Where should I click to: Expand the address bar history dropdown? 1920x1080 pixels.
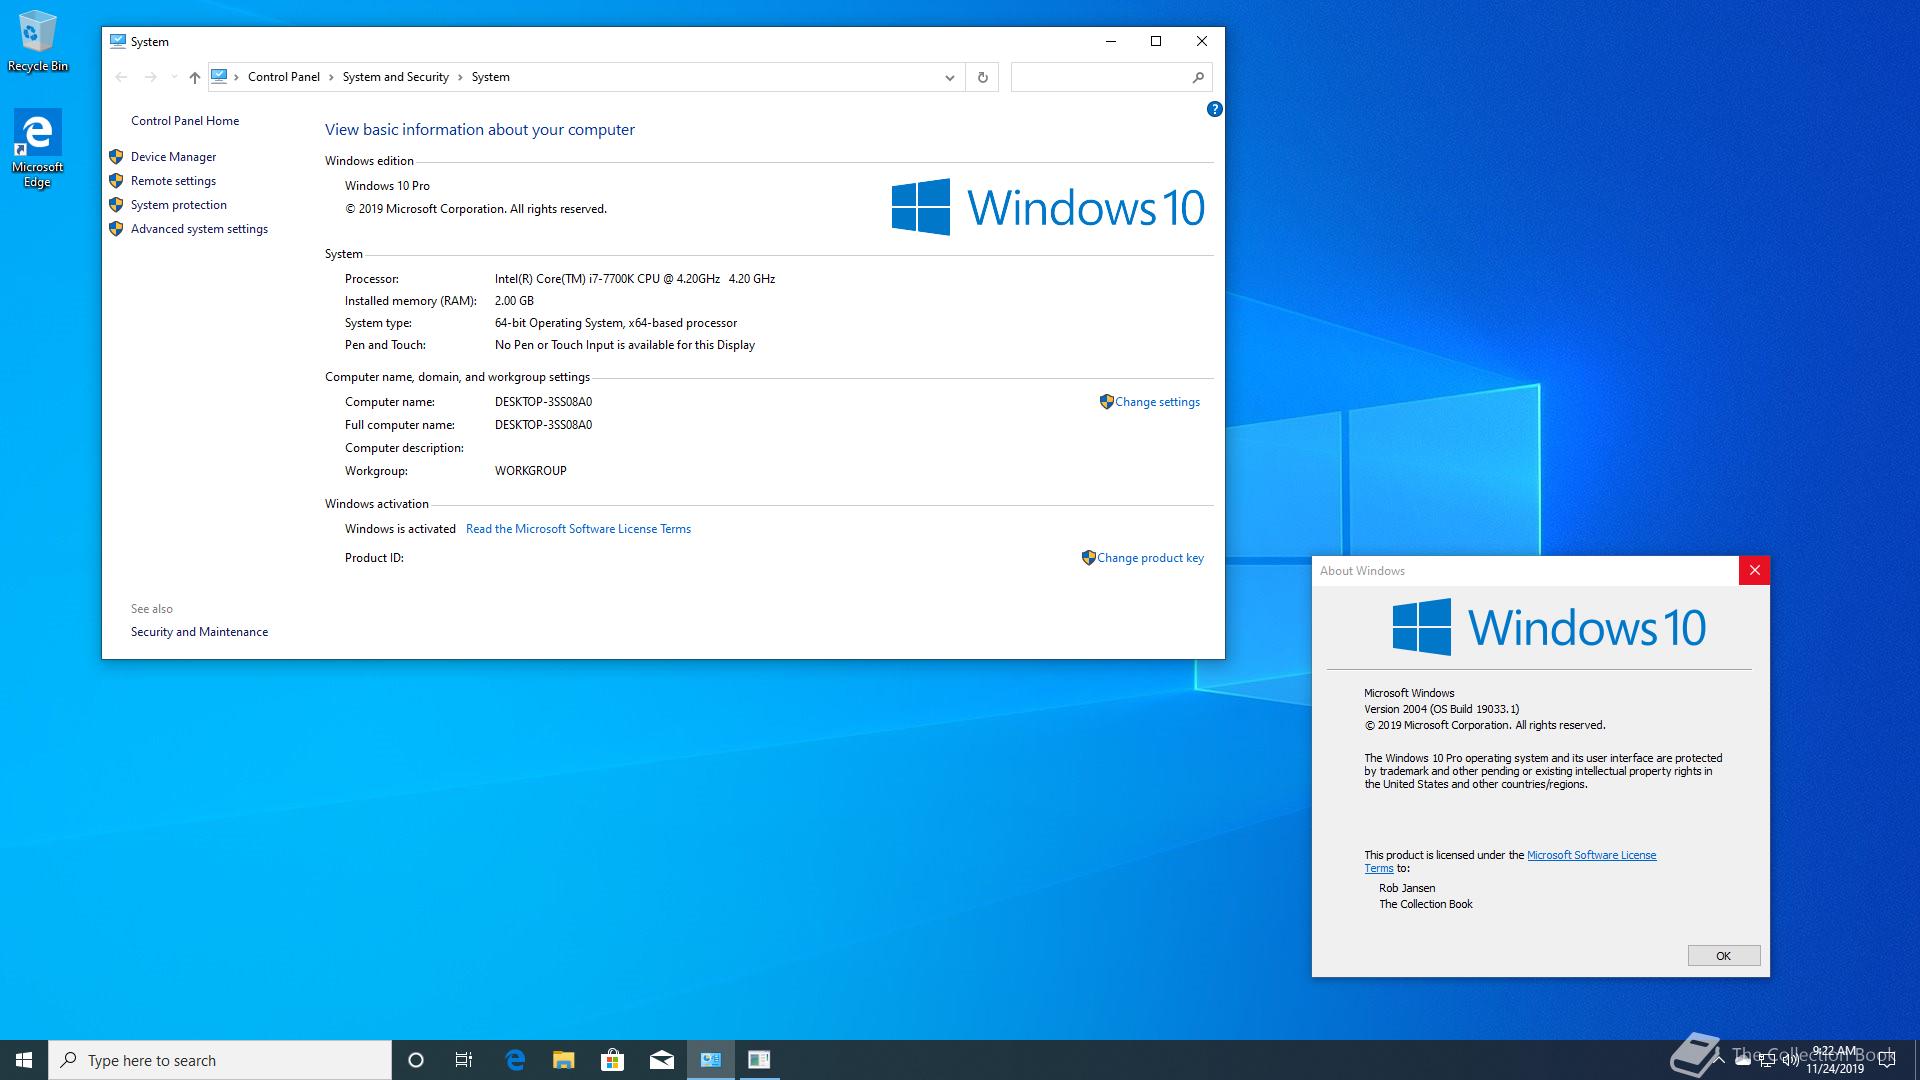950,77
